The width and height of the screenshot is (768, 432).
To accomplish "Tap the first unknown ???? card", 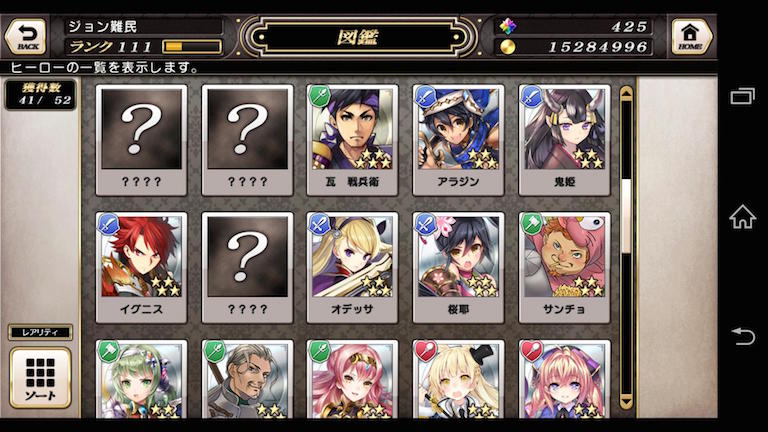I will coord(141,140).
